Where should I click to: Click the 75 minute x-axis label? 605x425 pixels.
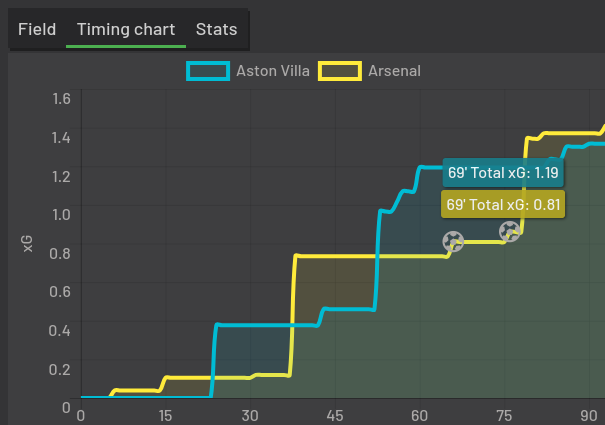click(503, 415)
